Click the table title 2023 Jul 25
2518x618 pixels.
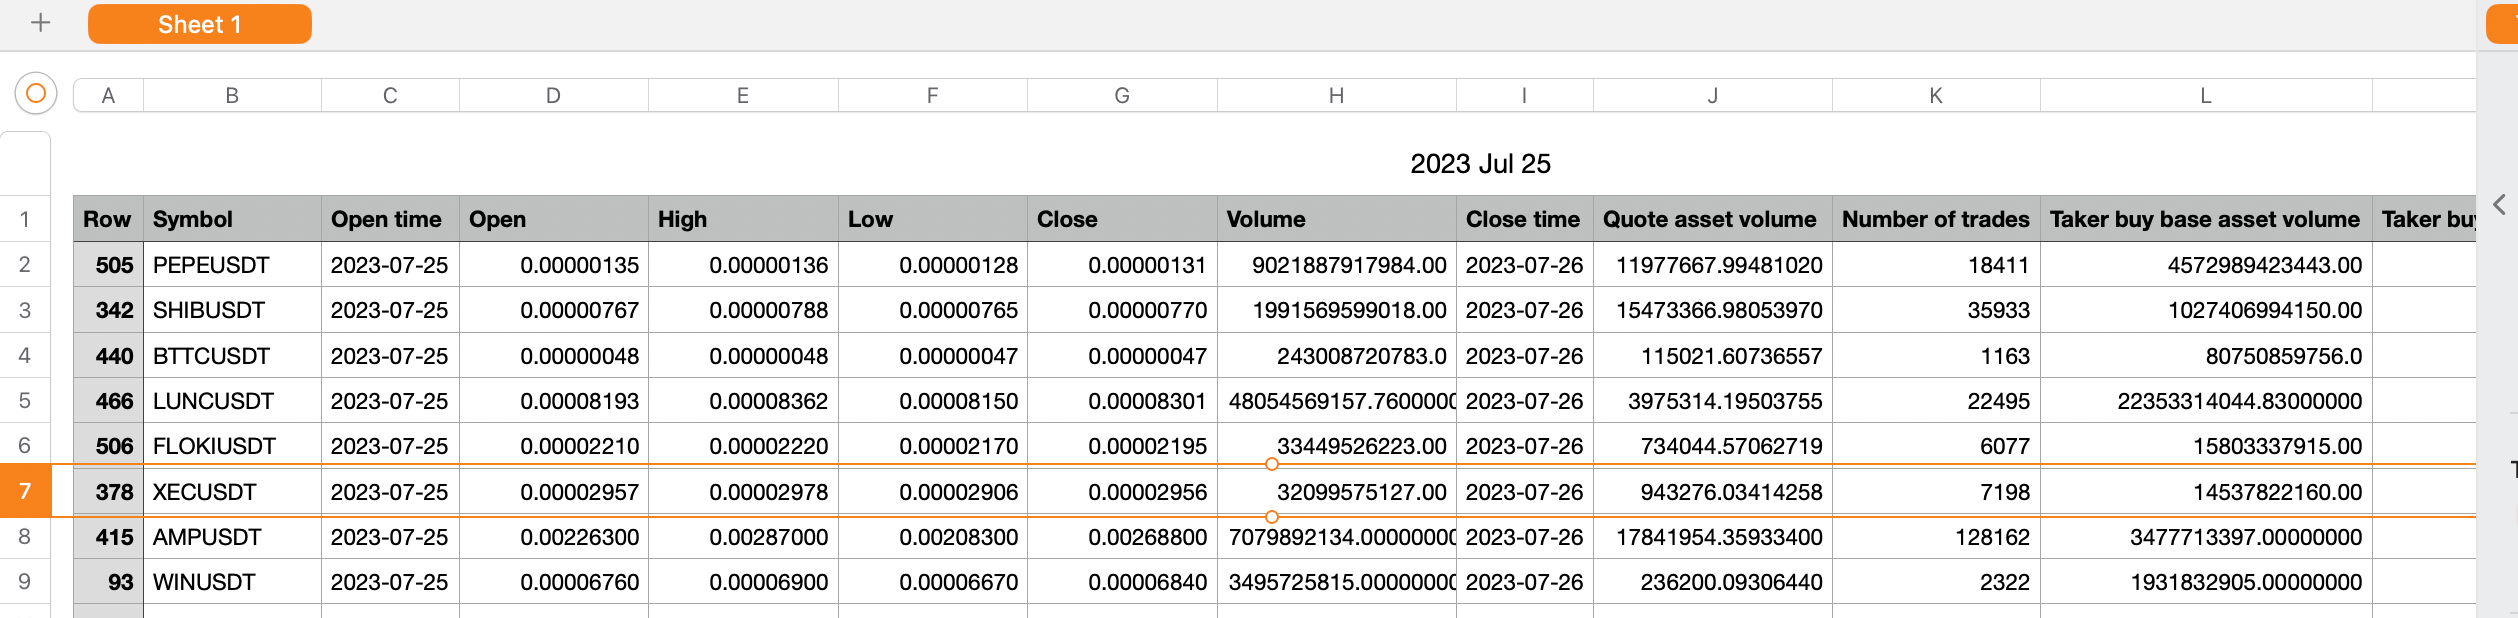click(x=1479, y=164)
